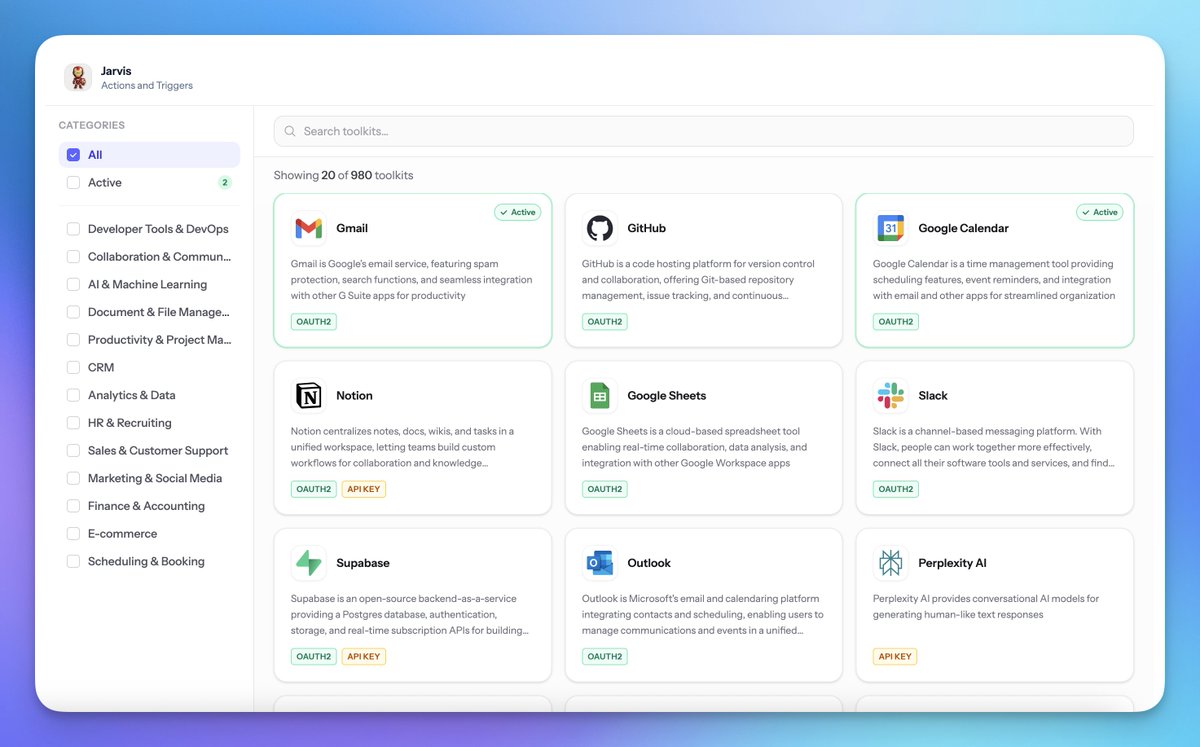This screenshot has height=747, width=1200.
Task: Click the Google Calendar logo icon
Action: tap(890, 229)
